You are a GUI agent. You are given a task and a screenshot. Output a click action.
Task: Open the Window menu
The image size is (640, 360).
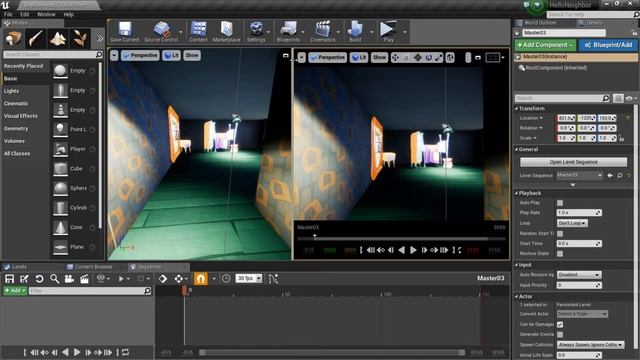pyautogui.click(x=46, y=14)
